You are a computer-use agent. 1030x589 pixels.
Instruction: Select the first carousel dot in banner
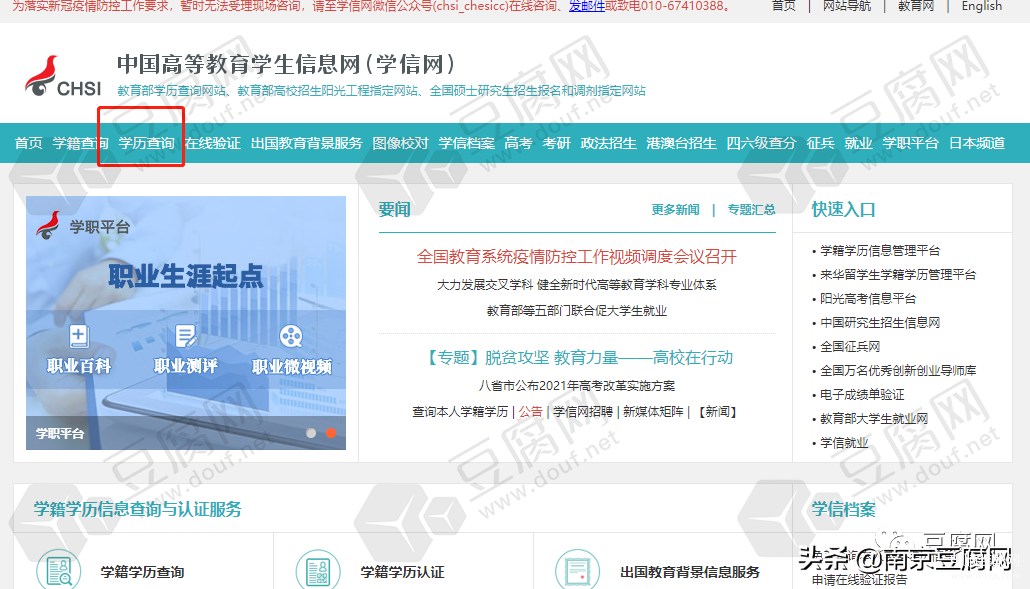311,433
